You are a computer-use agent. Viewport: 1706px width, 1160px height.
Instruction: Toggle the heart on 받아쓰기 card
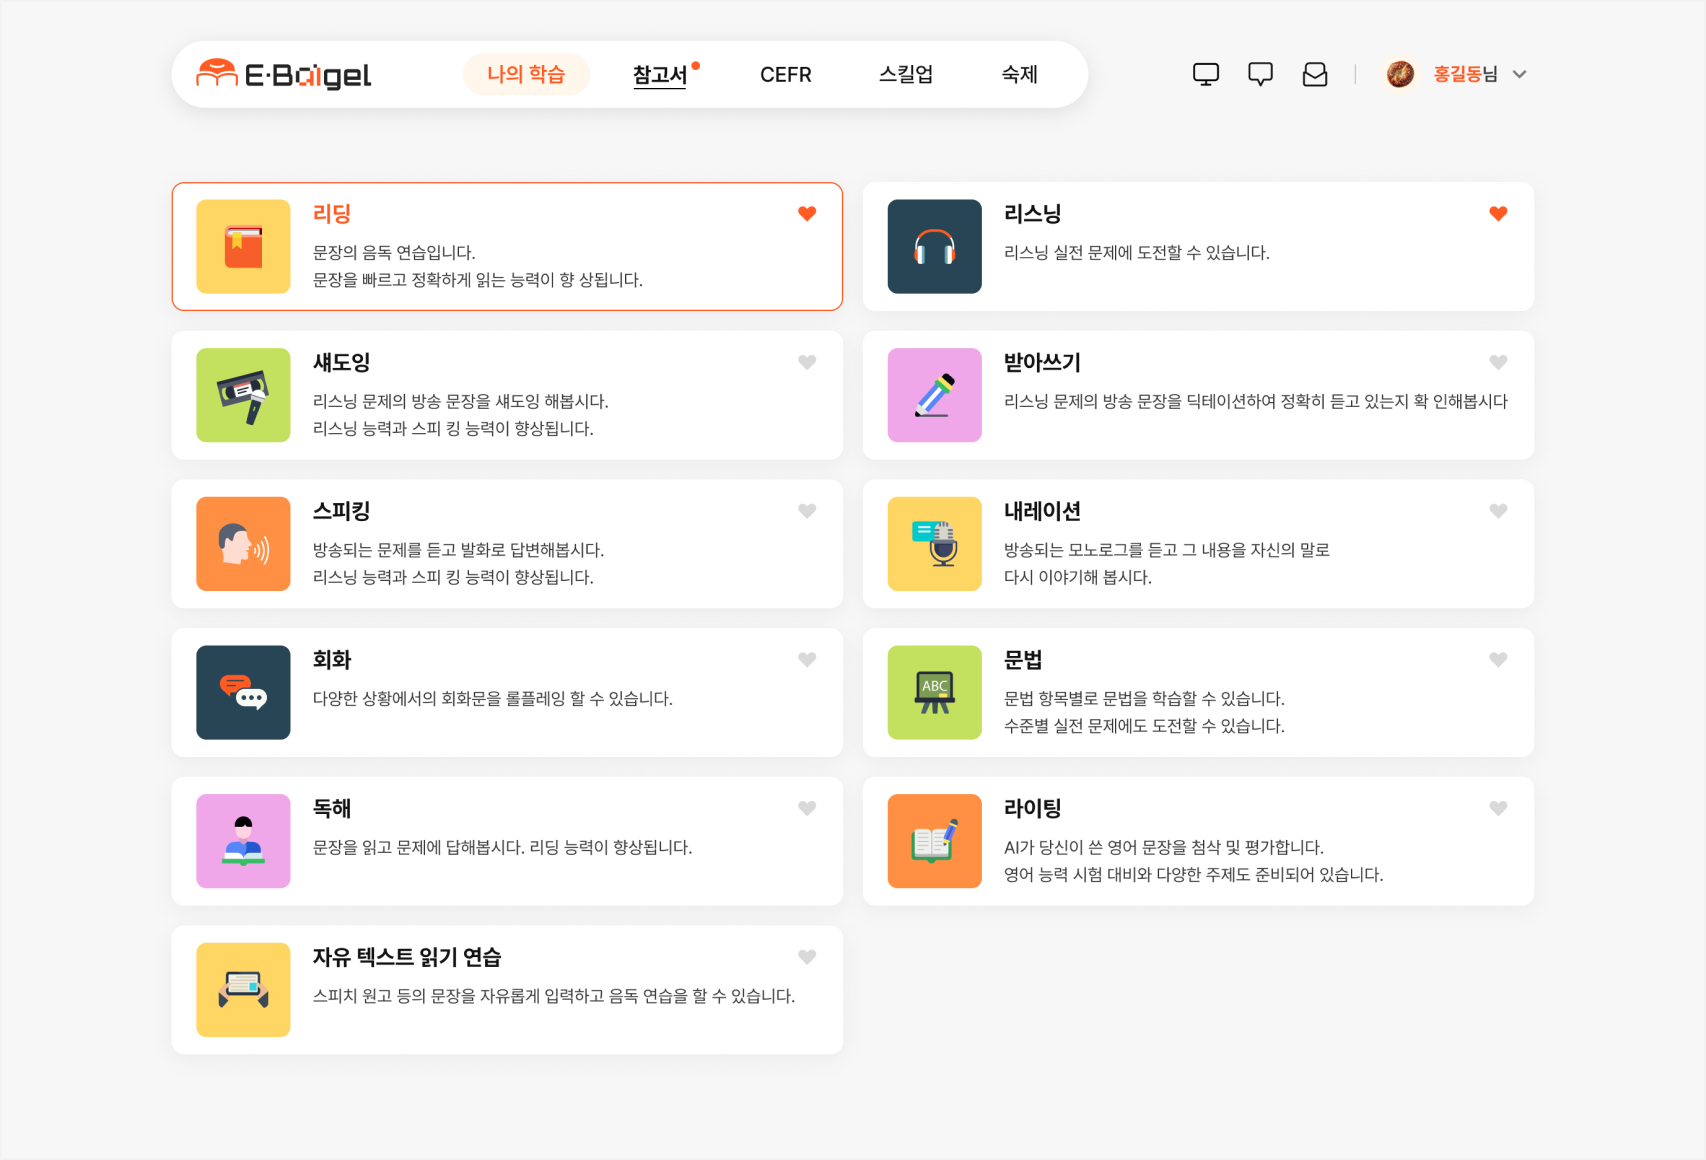[x=1497, y=362]
